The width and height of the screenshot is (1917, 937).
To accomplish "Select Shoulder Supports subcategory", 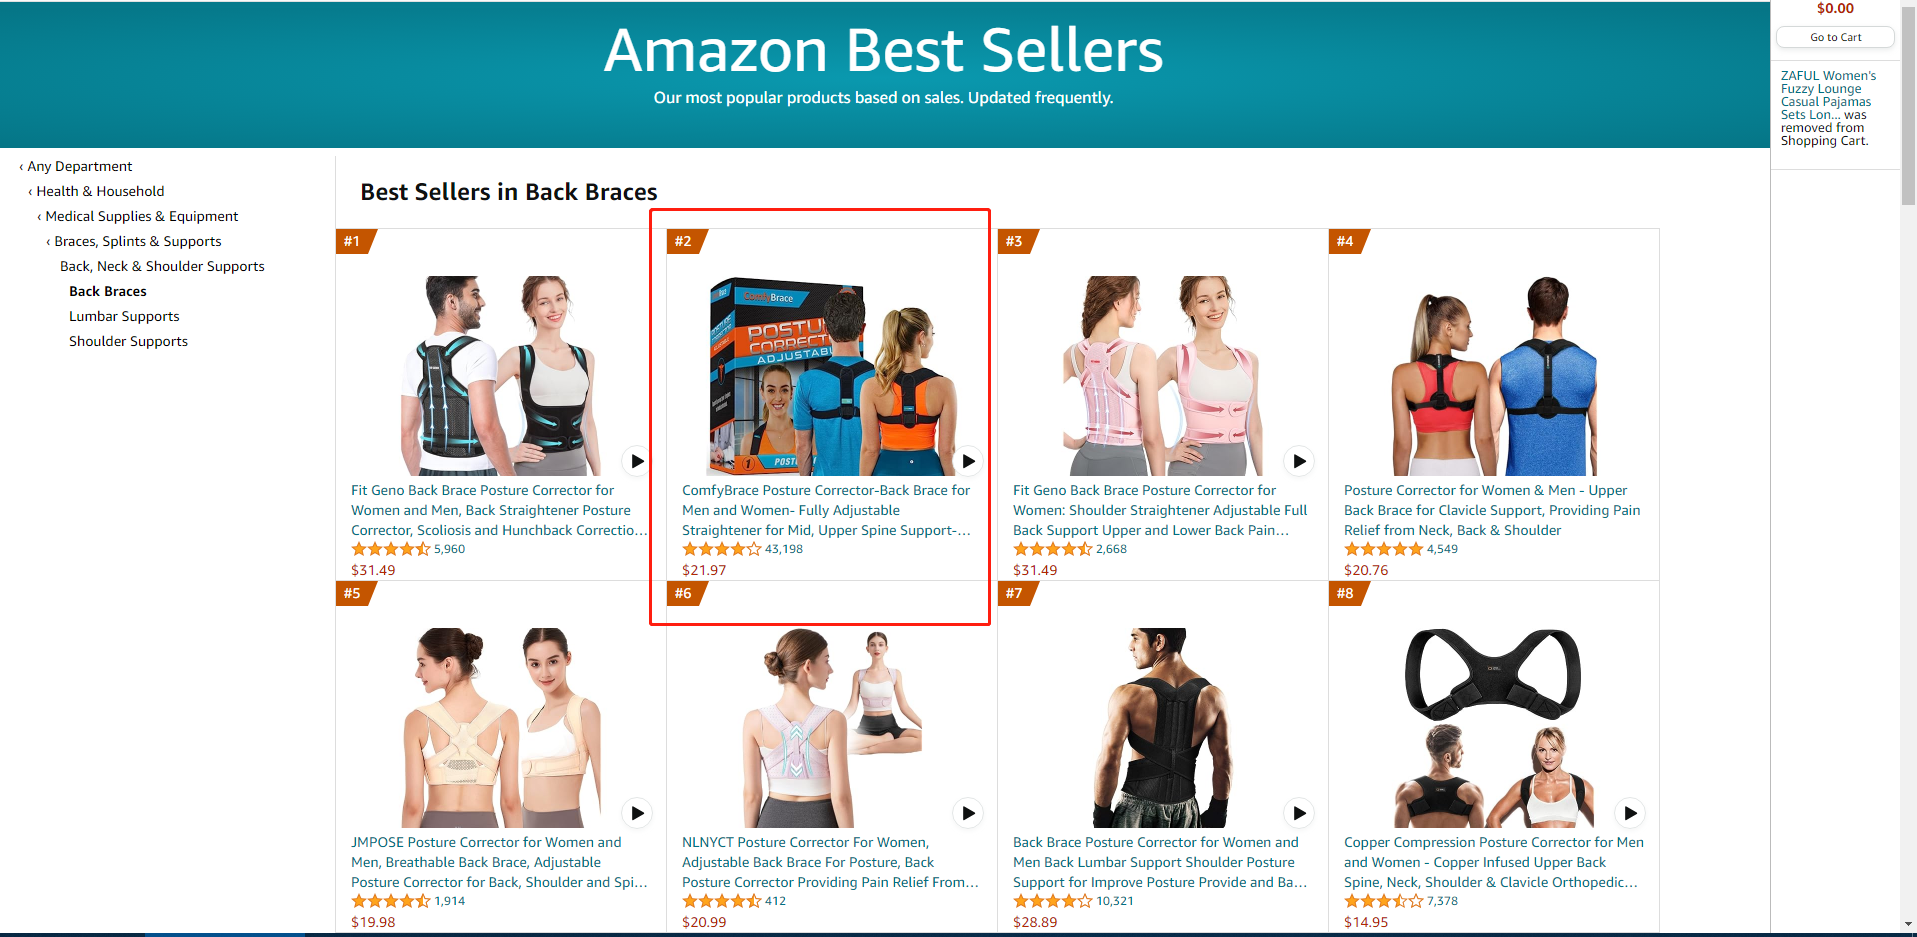I will tap(128, 341).
